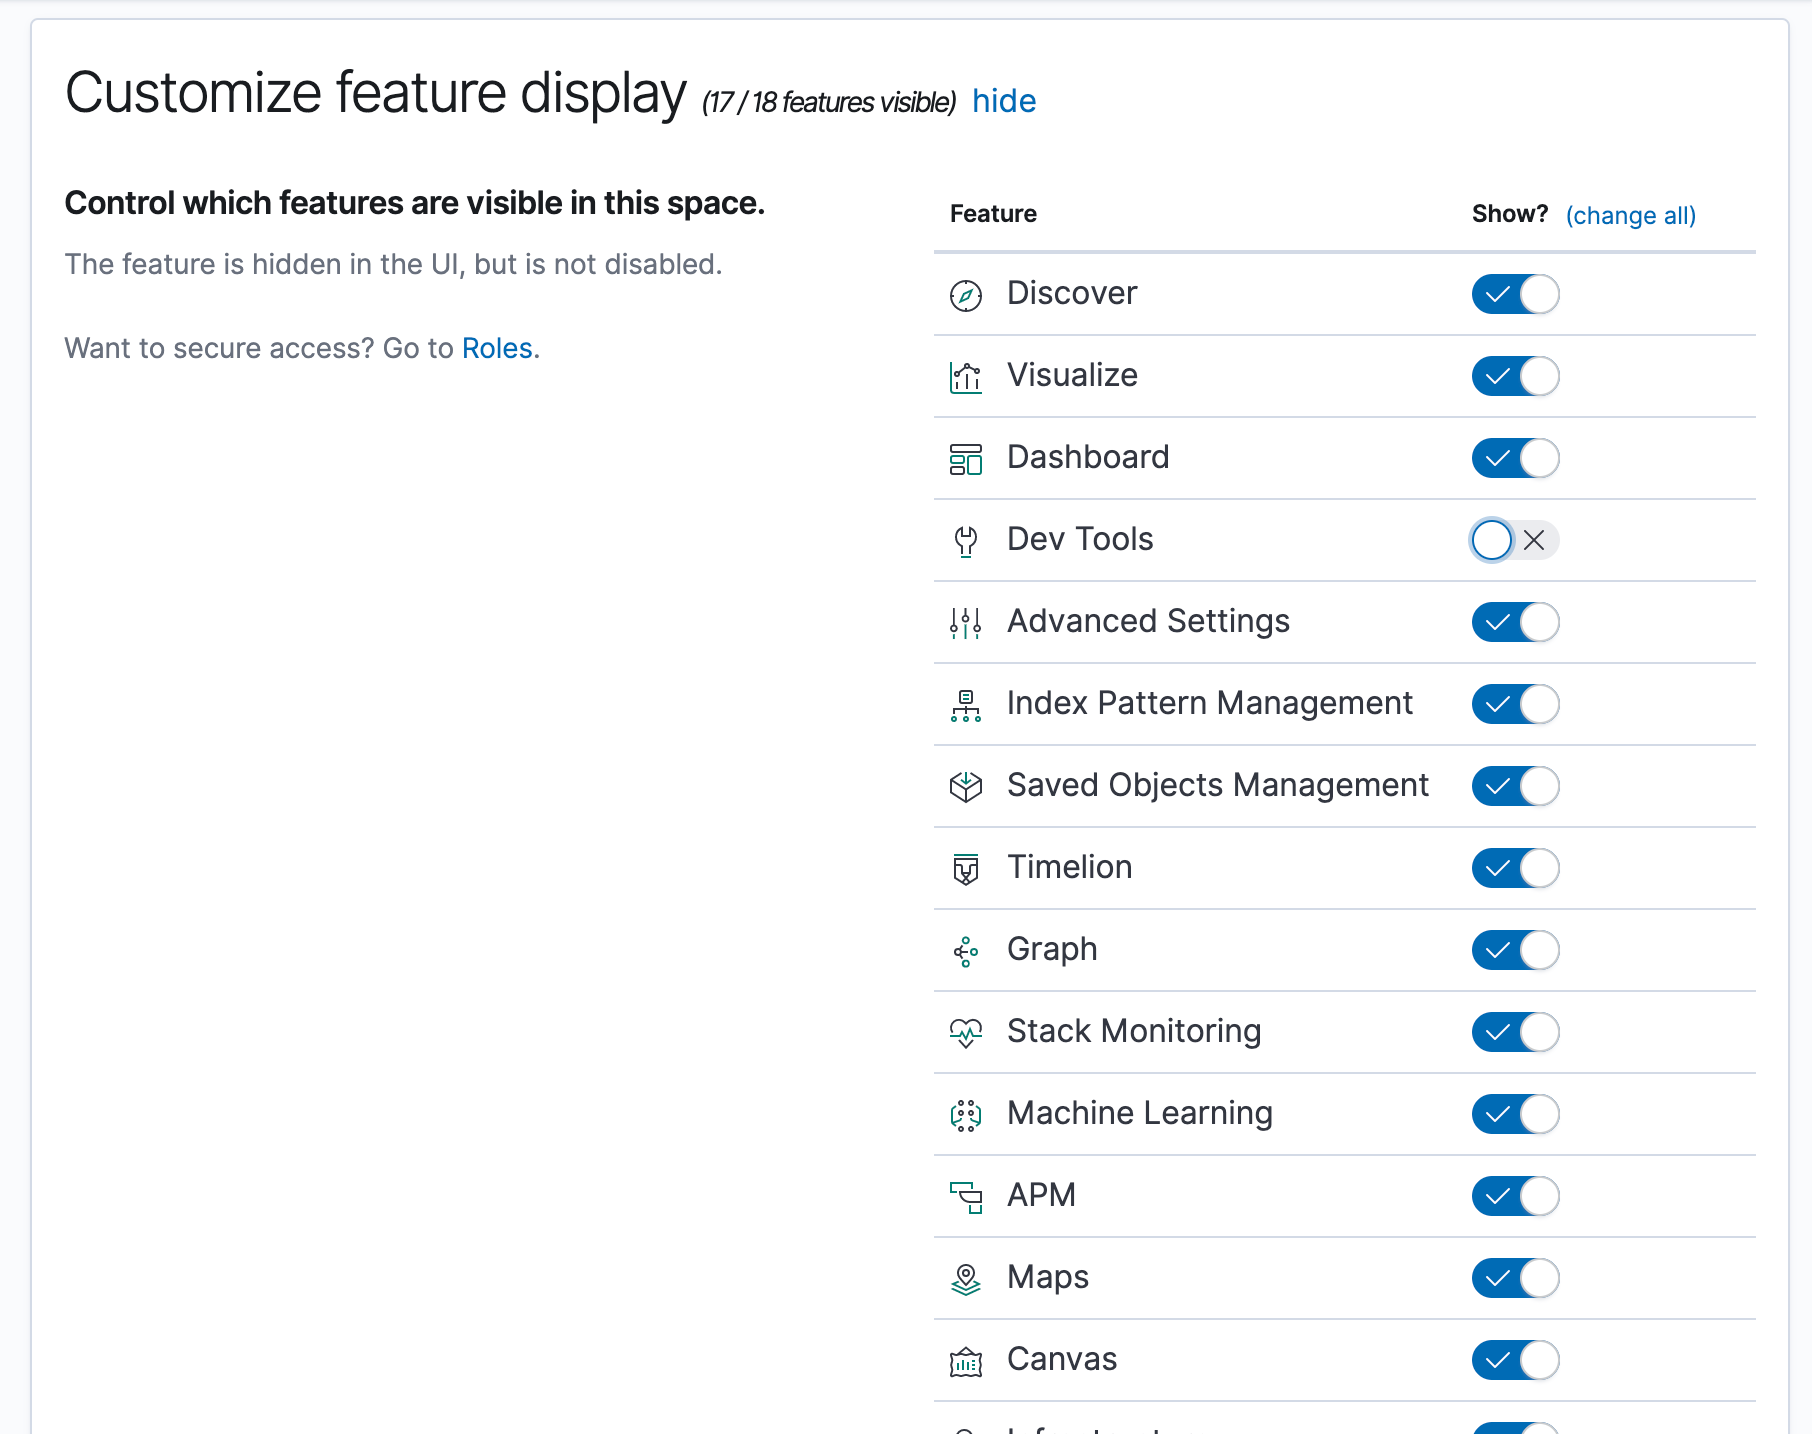Click the Timelion icon
Viewport: 1812px width, 1434px height.
pos(965,869)
